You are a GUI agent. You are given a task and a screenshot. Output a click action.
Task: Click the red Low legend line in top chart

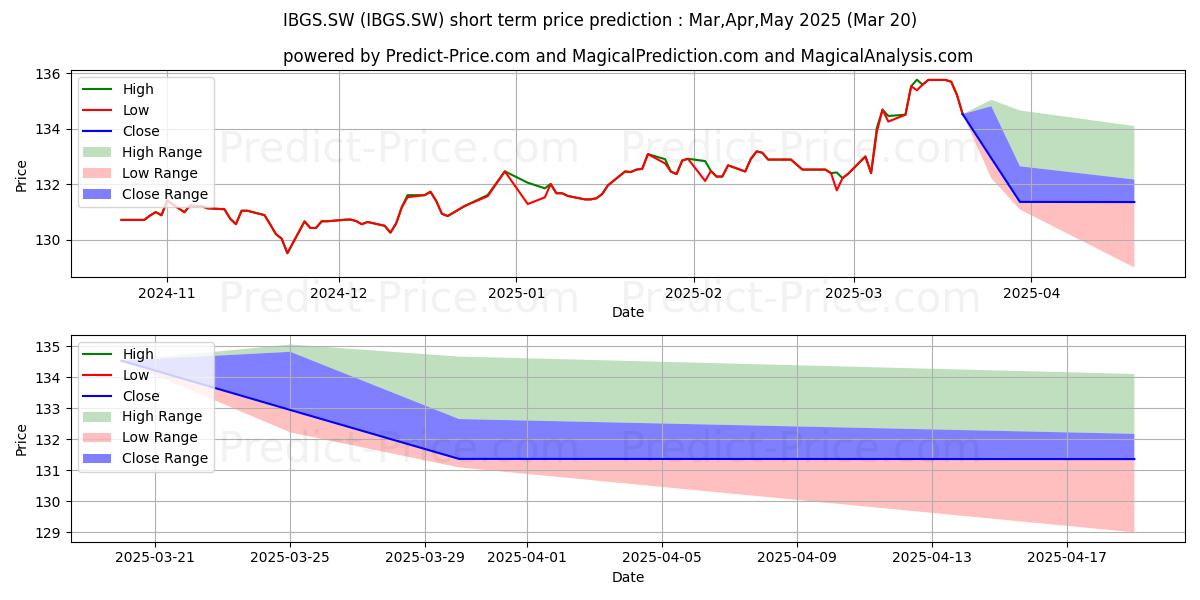click(x=99, y=111)
